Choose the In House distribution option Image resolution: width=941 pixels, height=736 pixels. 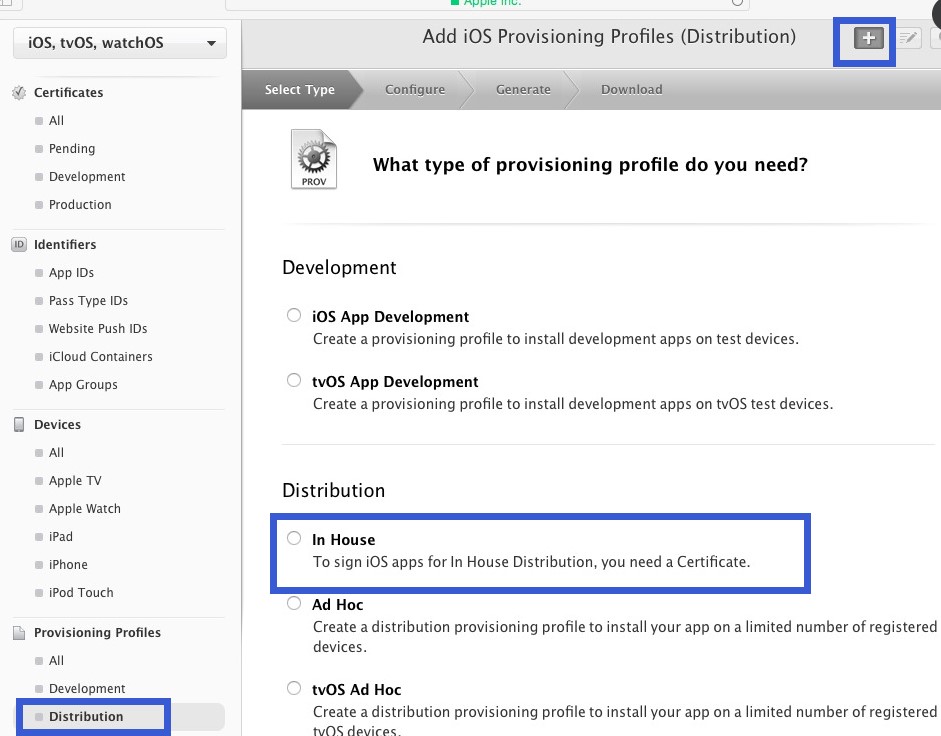click(x=294, y=539)
